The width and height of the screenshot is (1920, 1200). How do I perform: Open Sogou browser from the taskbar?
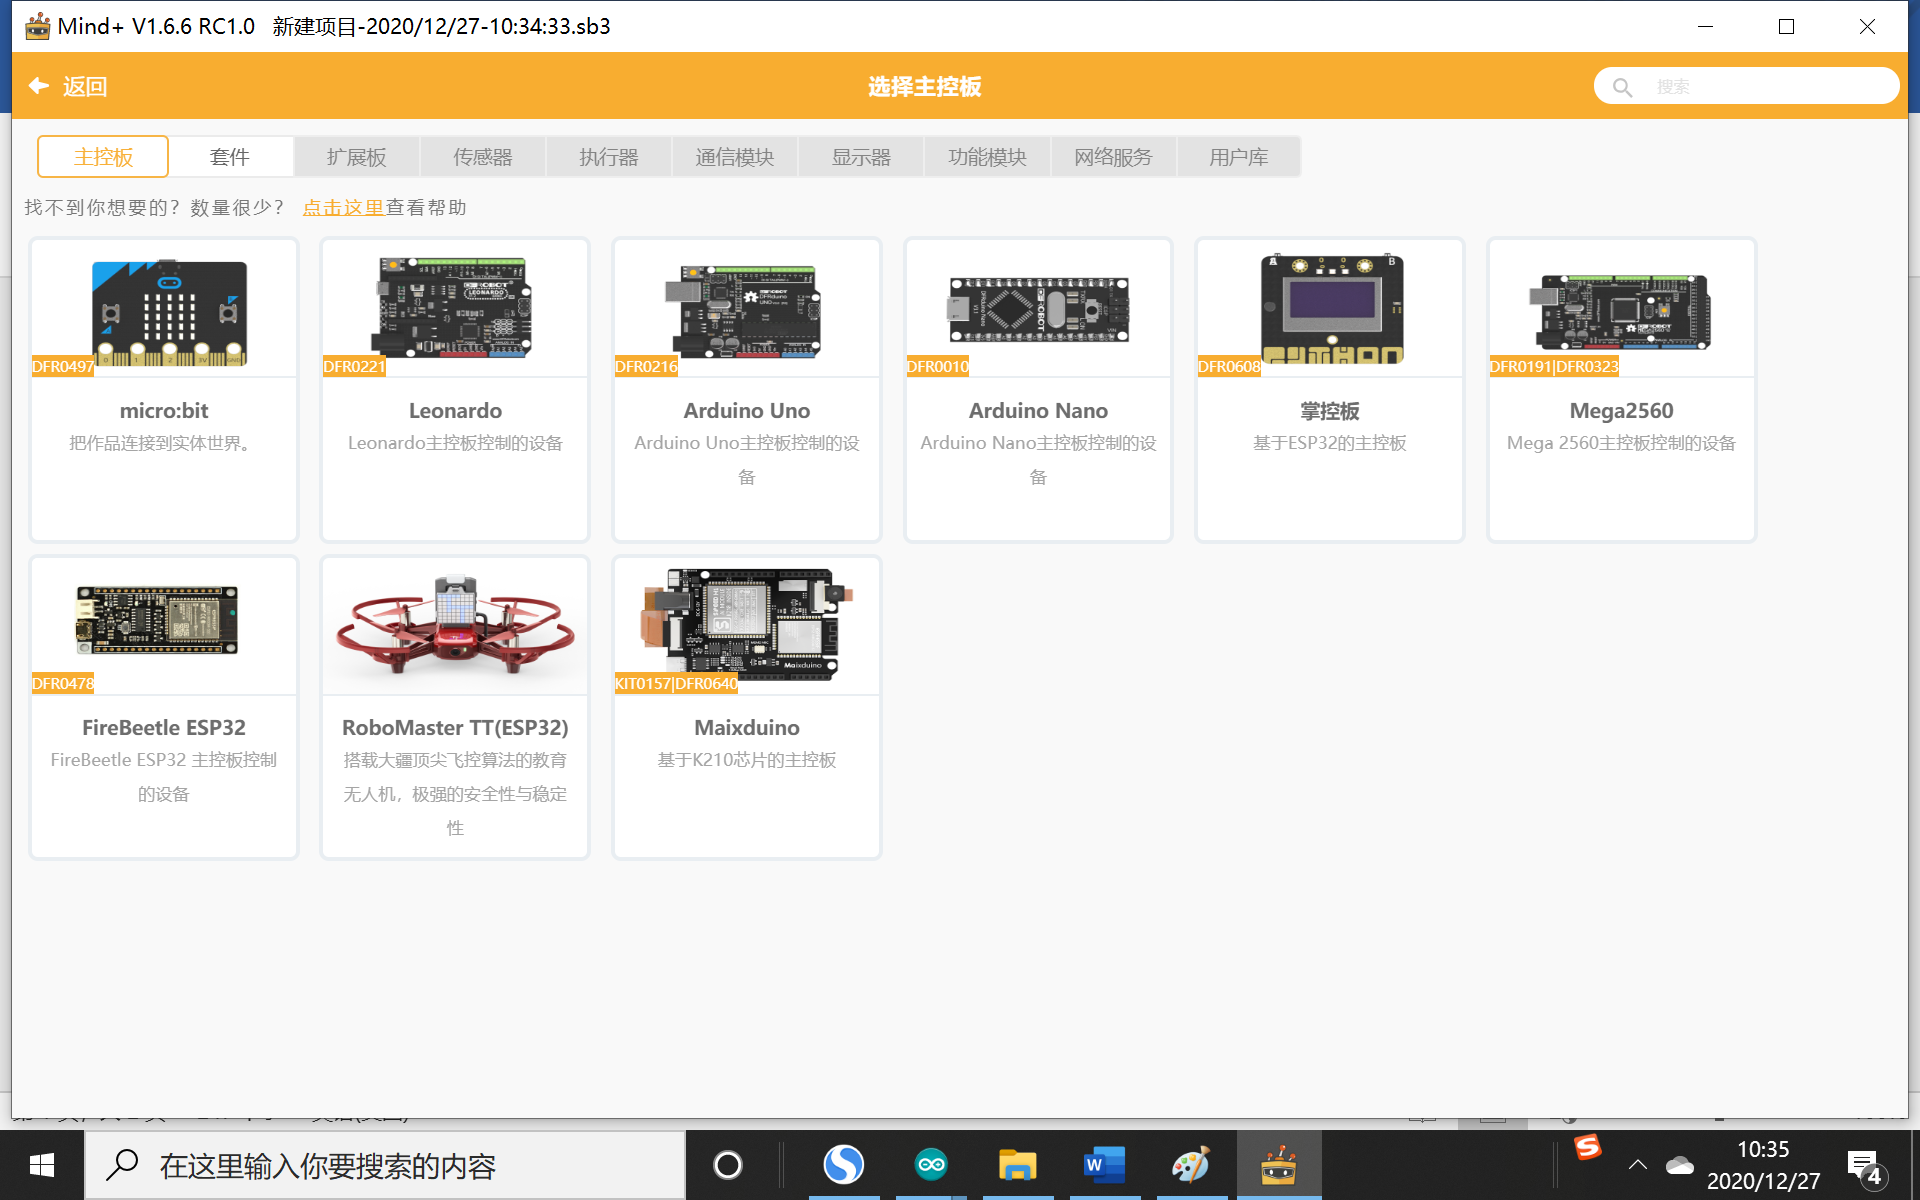[x=843, y=1165]
